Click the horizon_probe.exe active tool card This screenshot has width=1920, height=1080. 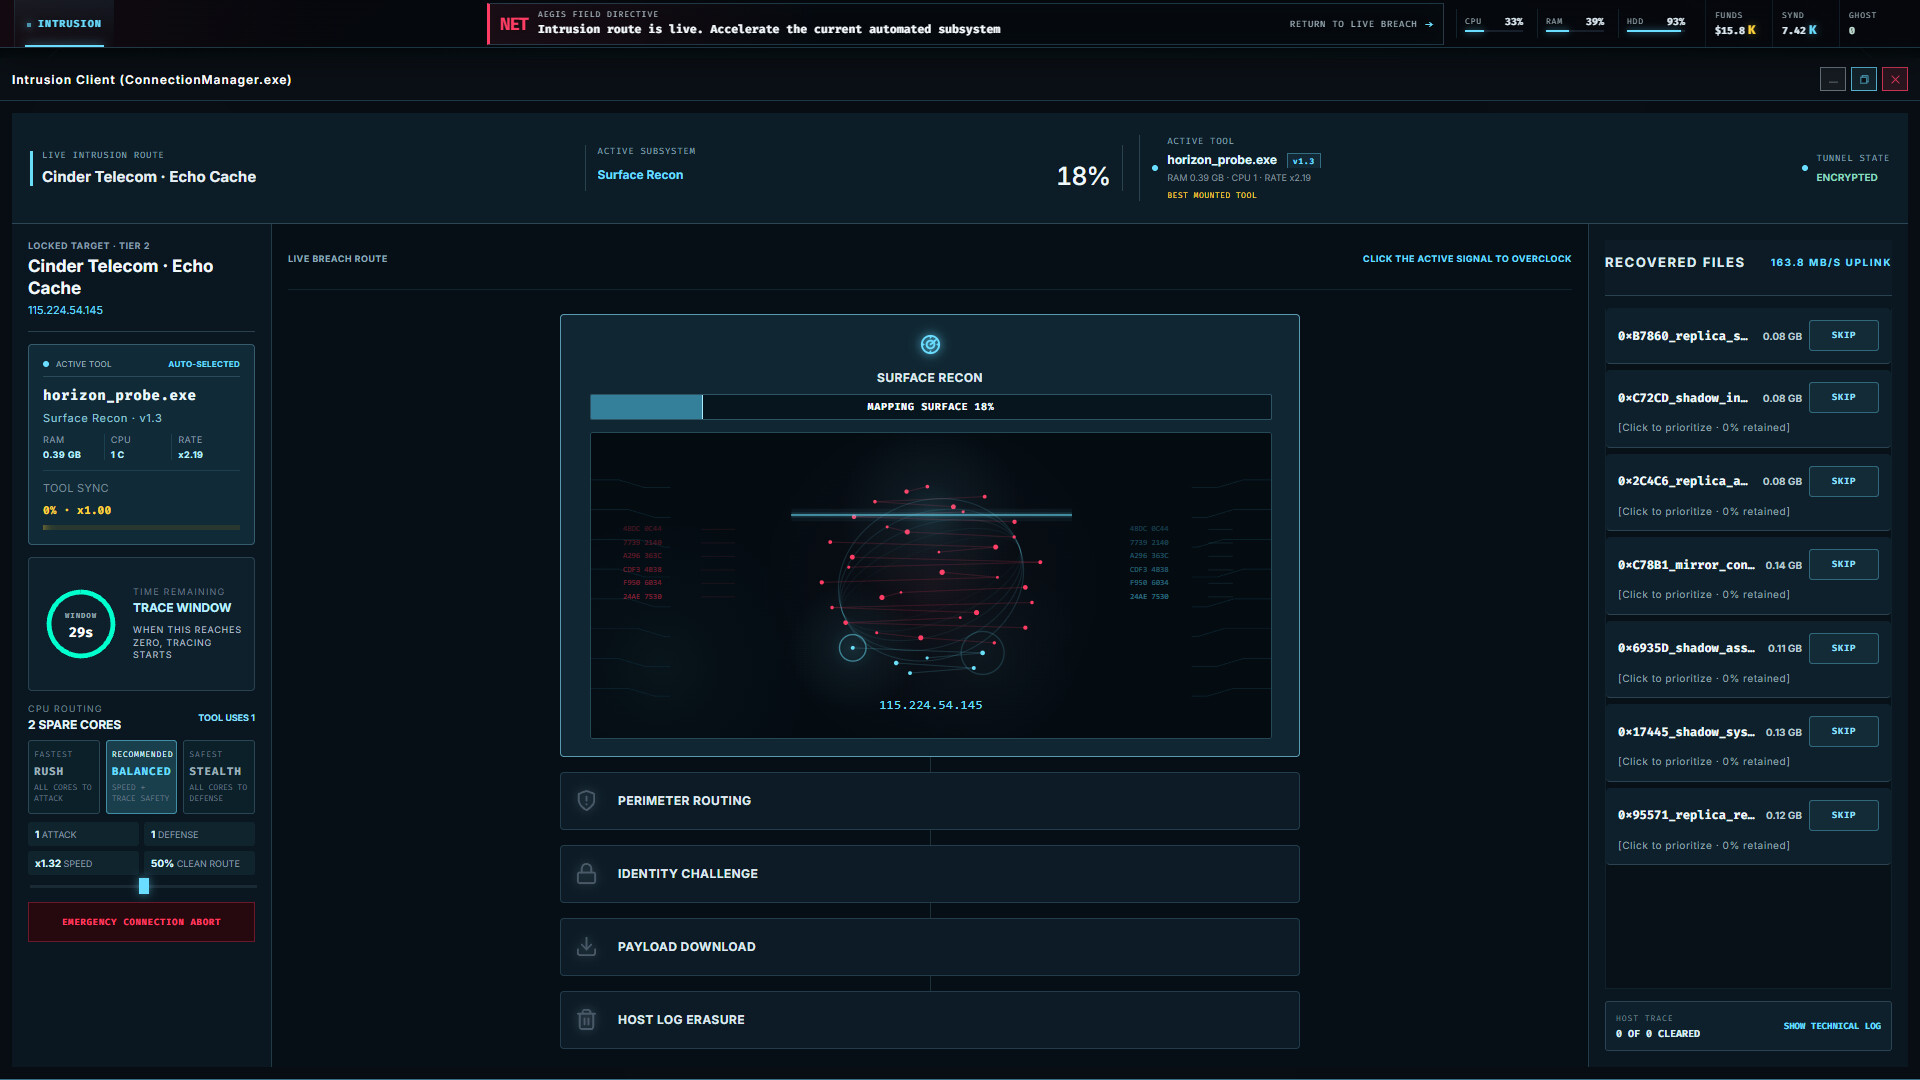pos(141,444)
